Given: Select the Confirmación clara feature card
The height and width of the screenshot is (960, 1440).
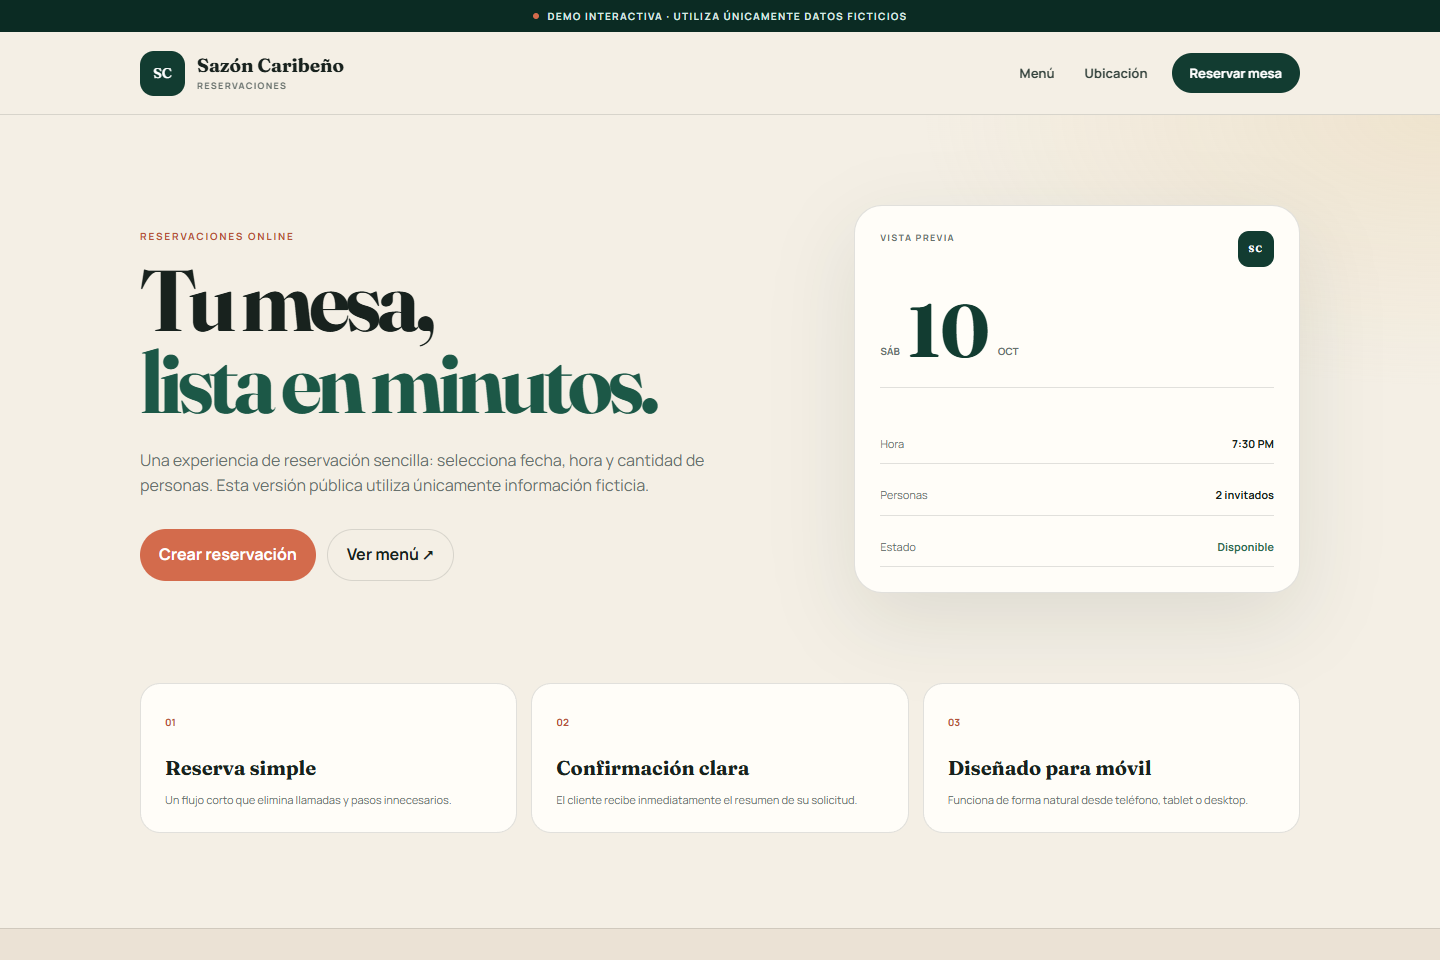Looking at the screenshot, I should pos(720,758).
